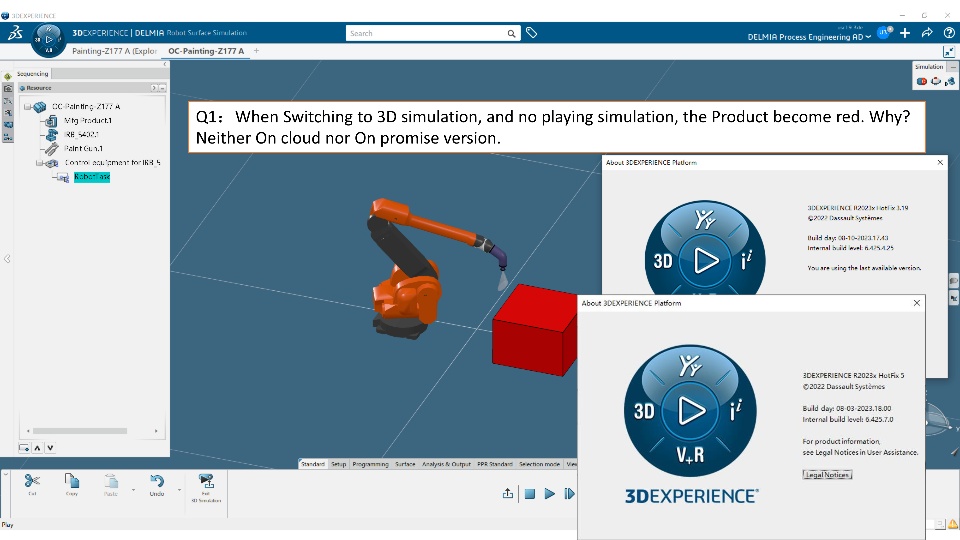The width and height of the screenshot is (960, 540).
Task: Click the camera icon in left sidebar
Action: click(7, 89)
